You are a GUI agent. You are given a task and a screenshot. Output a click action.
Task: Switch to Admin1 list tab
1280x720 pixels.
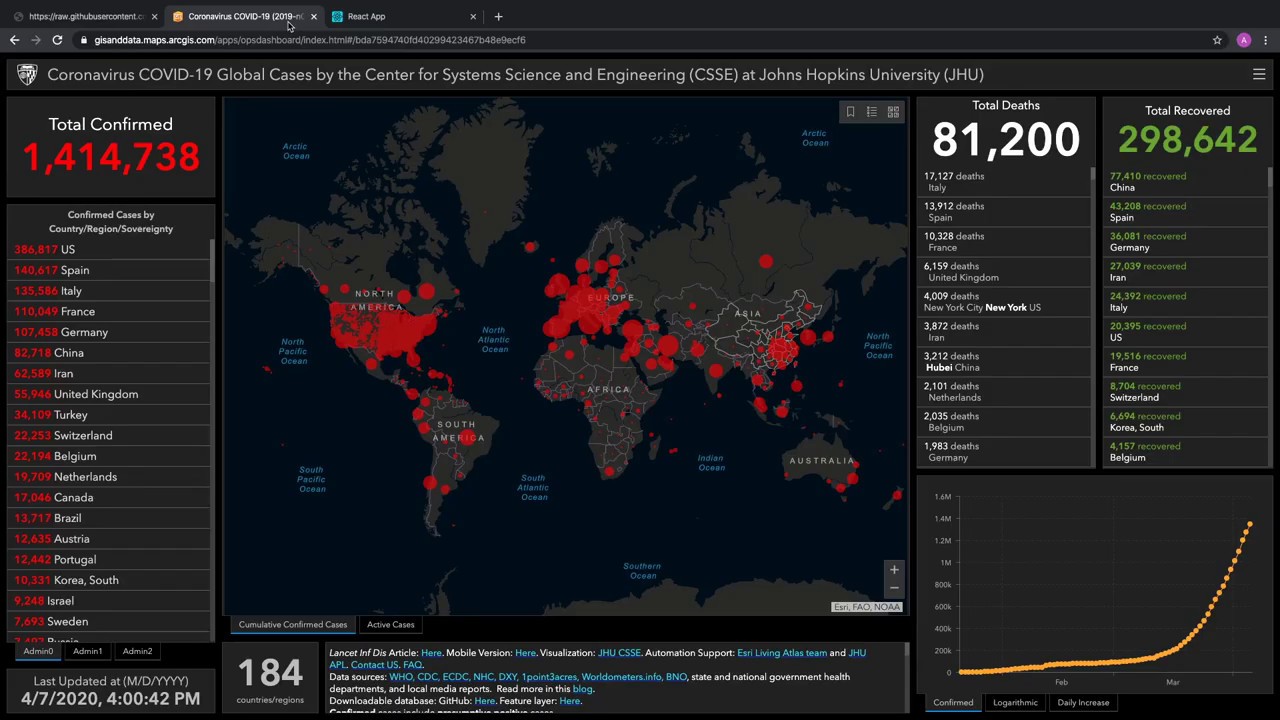tap(87, 651)
